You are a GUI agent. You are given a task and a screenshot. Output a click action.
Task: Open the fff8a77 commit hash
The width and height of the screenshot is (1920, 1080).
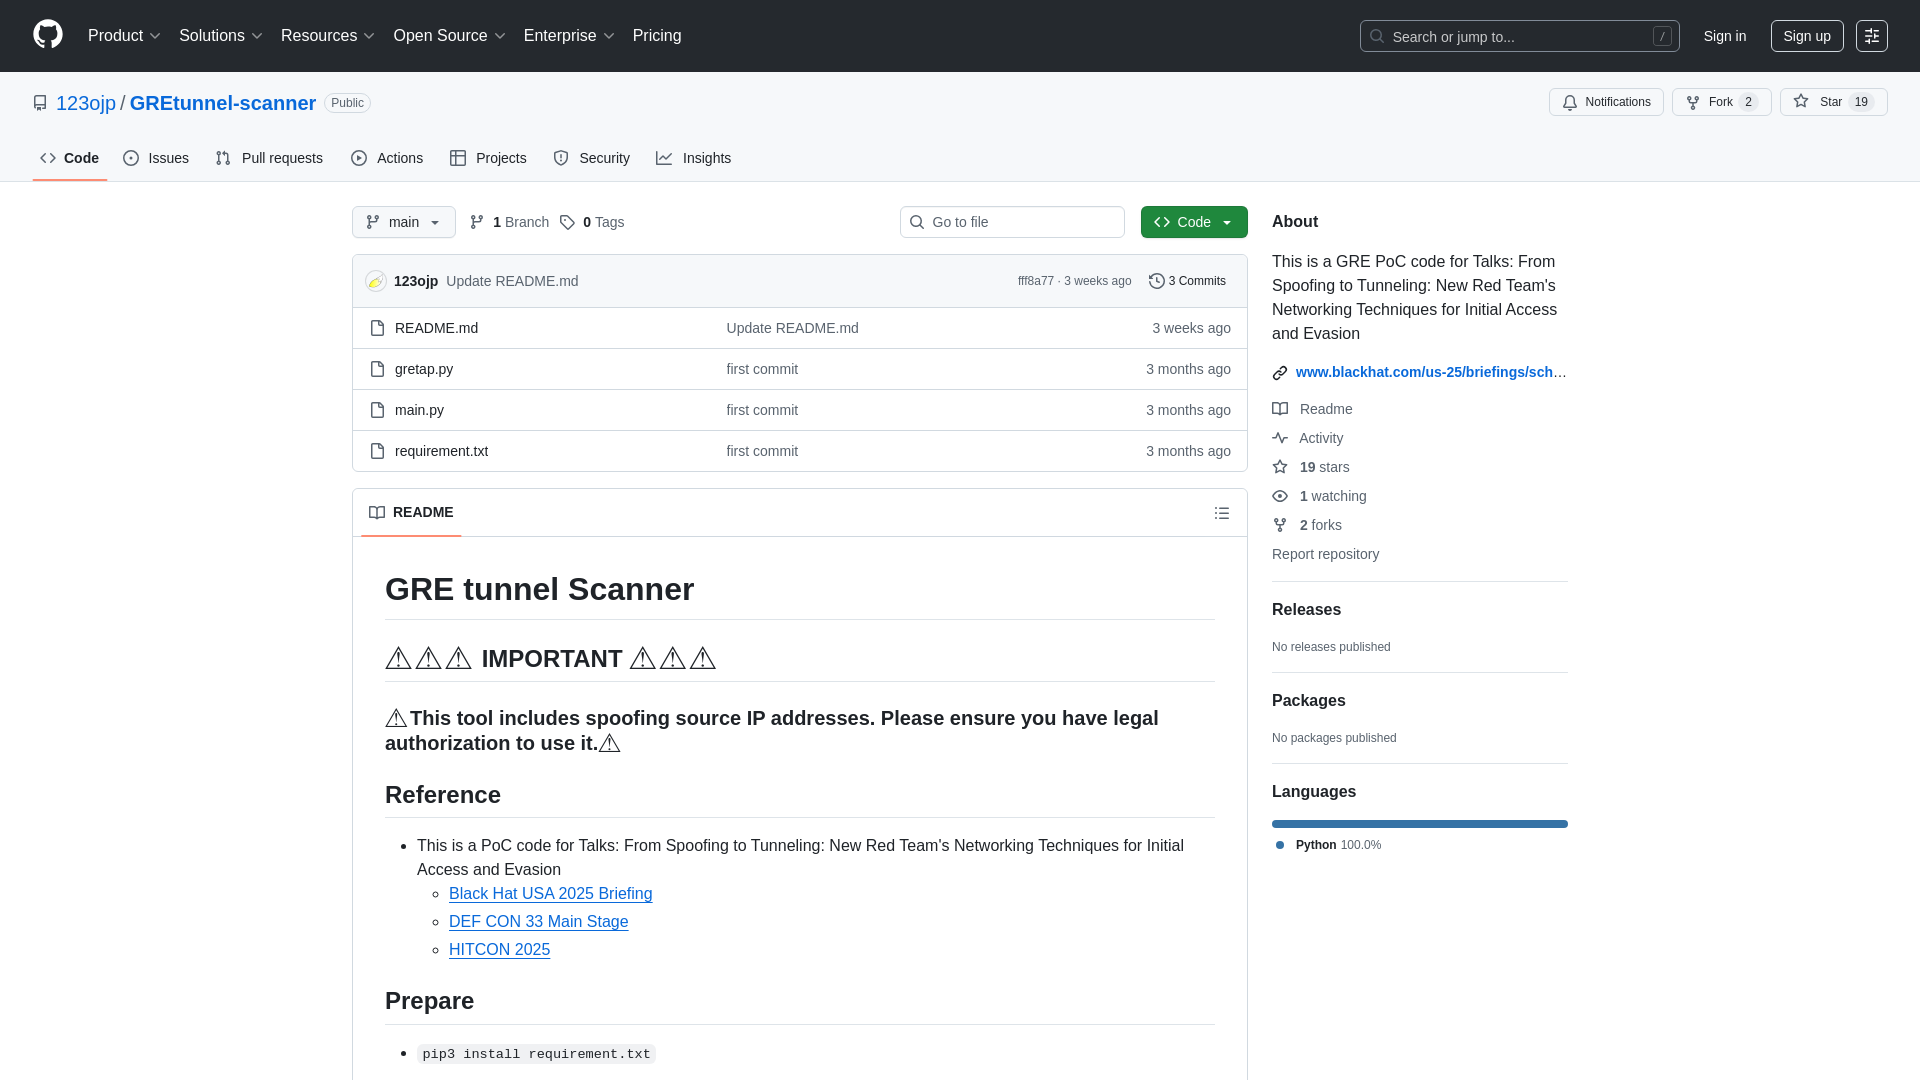click(x=1036, y=281)
